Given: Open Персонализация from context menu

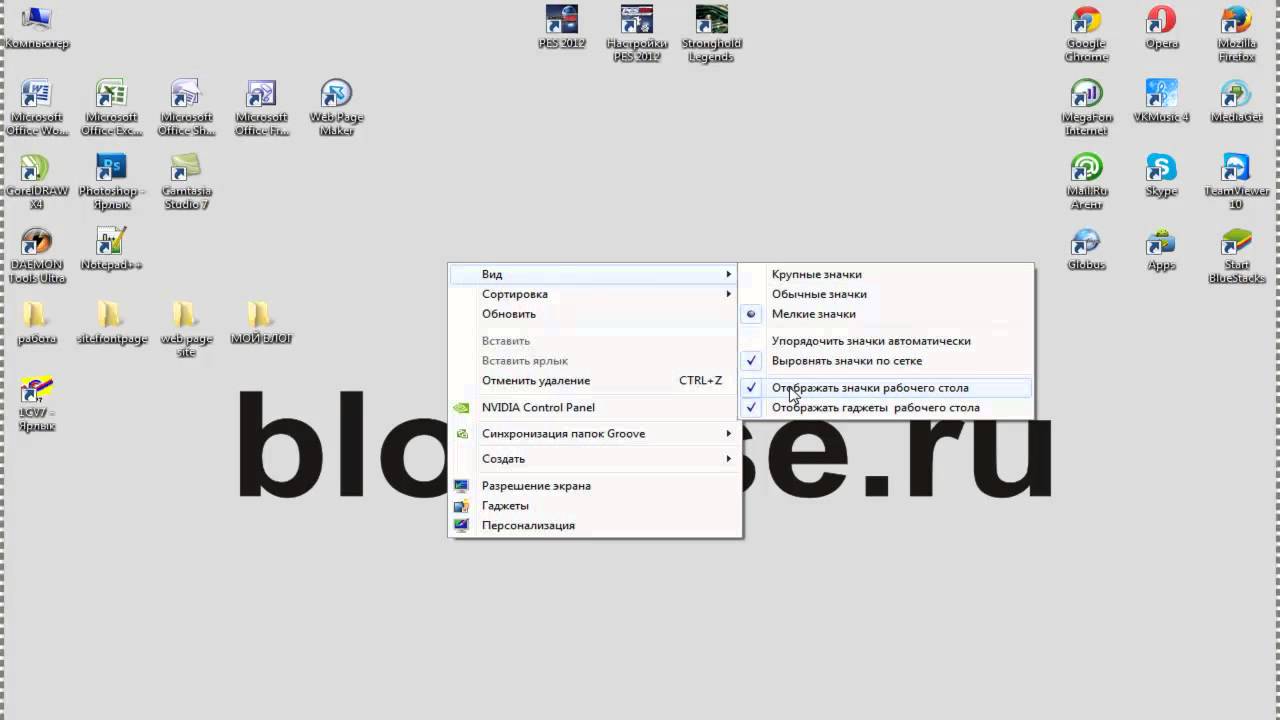Looking at the screenshot, I should [594, 526].
